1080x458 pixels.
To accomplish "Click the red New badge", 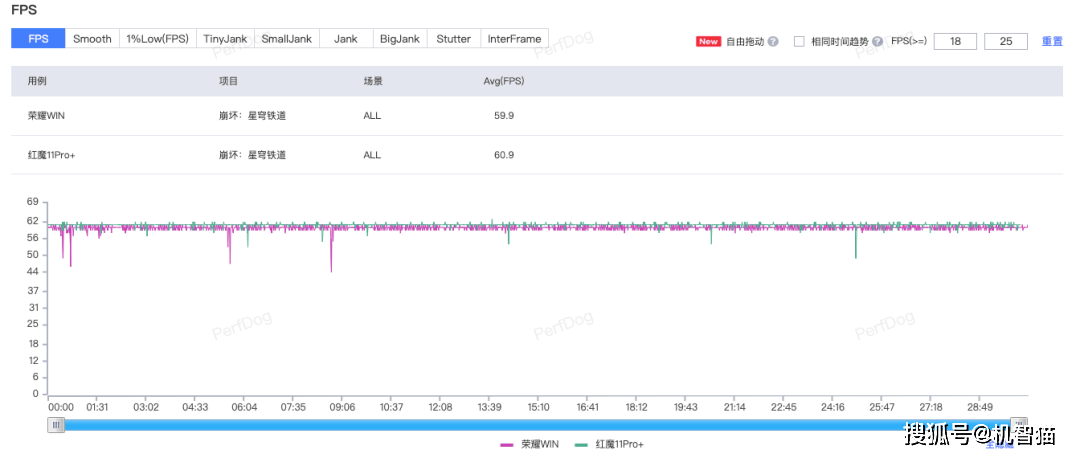I will click(708, 42).
